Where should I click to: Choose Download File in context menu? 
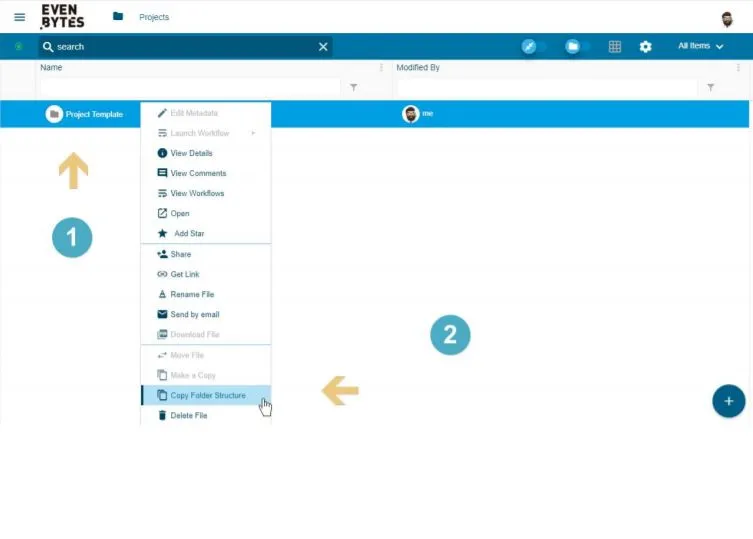(x=206, y=335)
